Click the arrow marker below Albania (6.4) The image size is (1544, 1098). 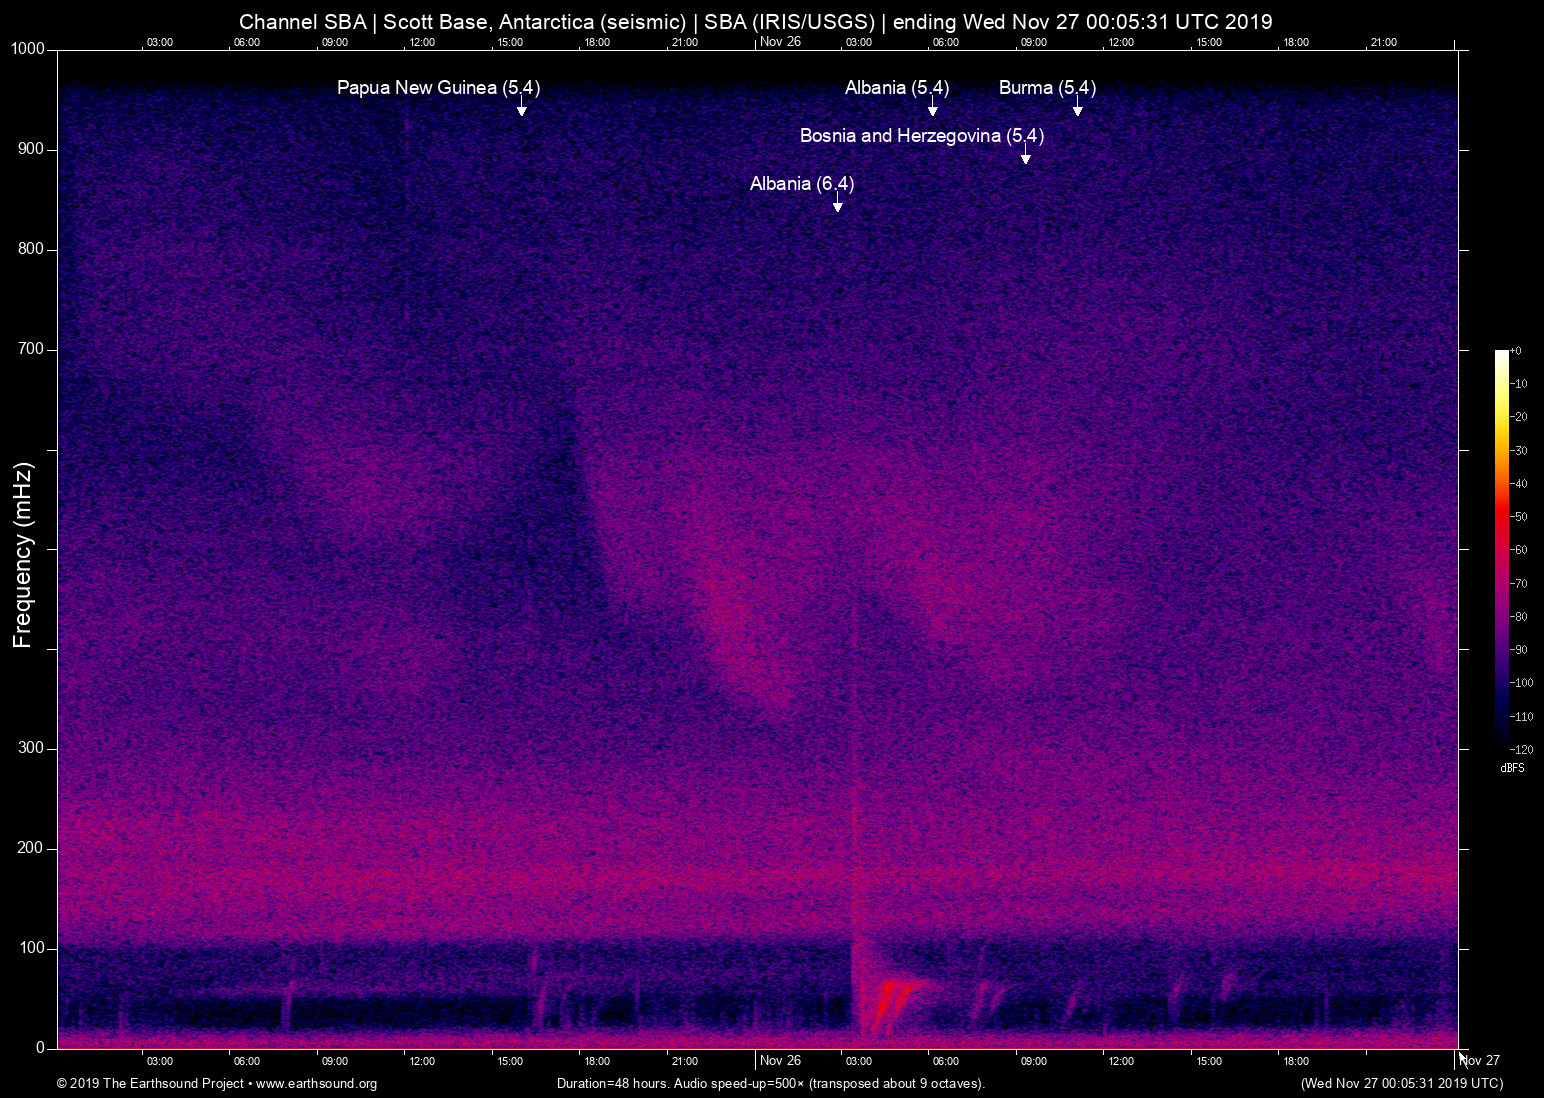click(837, 205)
